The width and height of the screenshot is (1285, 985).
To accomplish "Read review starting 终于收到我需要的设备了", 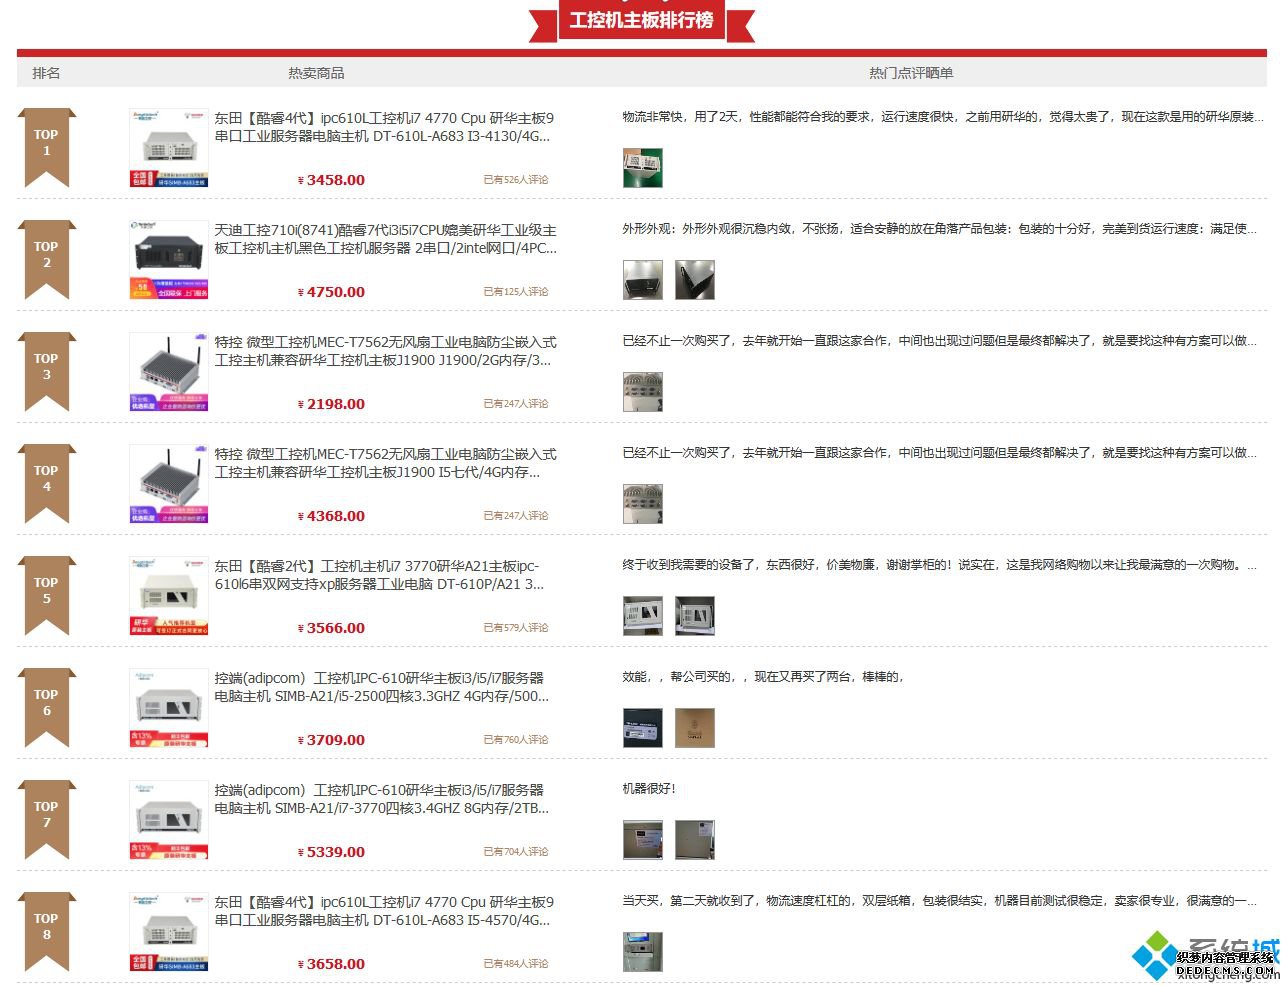I will point(939,565).
